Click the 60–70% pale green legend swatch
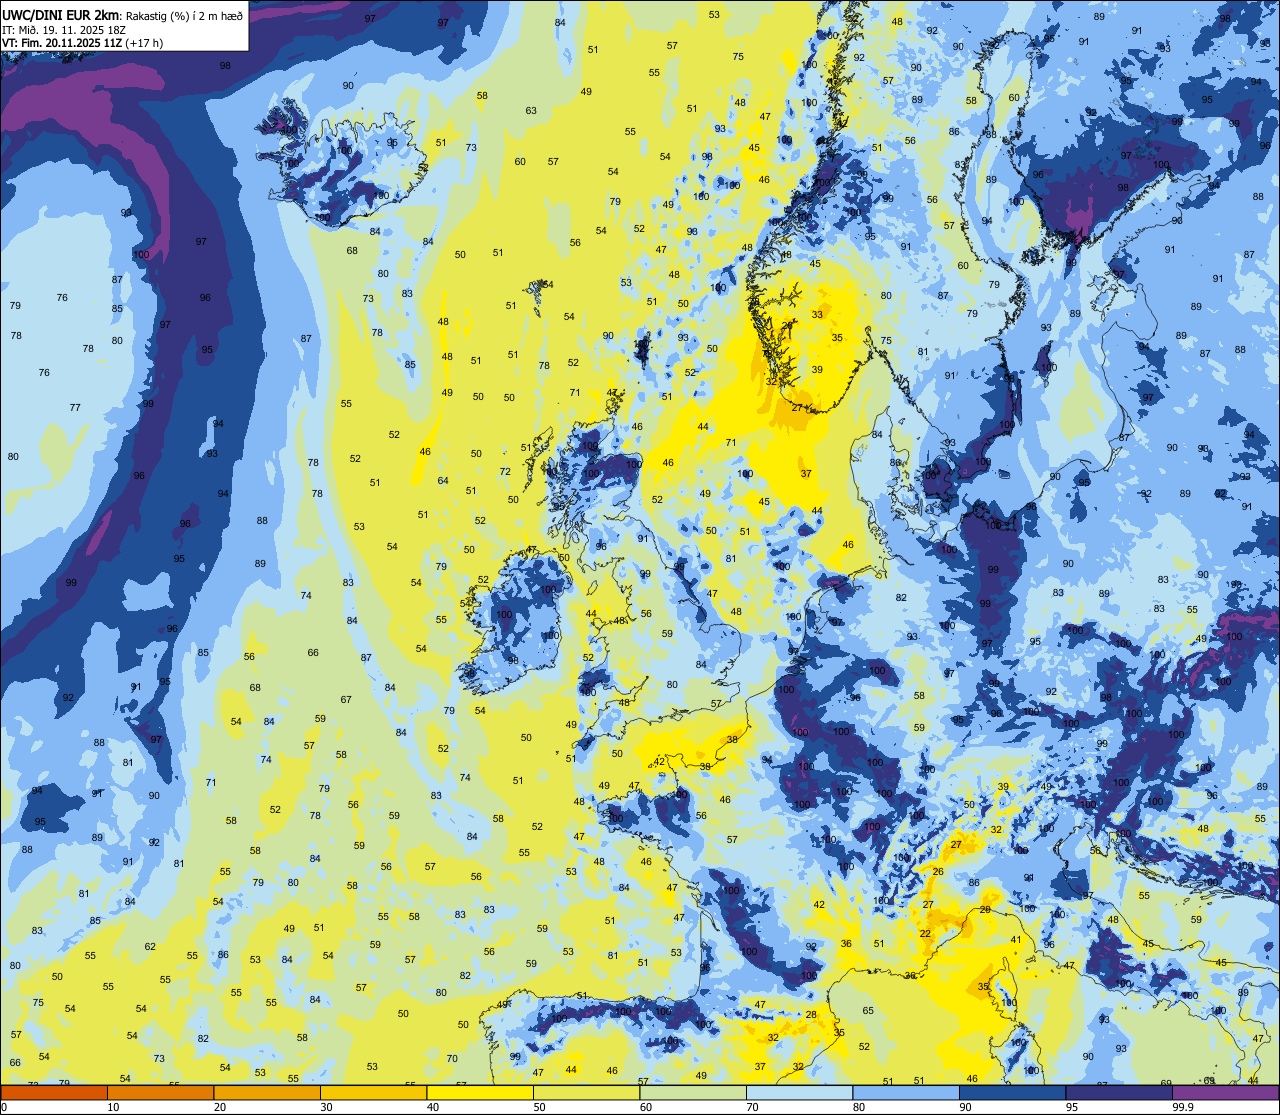Screen dimensions: 1280x1115 click(x=693, y=1092)
